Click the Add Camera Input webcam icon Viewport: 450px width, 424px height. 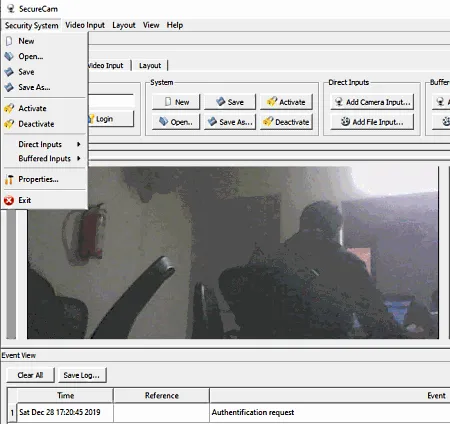[339, 102]
